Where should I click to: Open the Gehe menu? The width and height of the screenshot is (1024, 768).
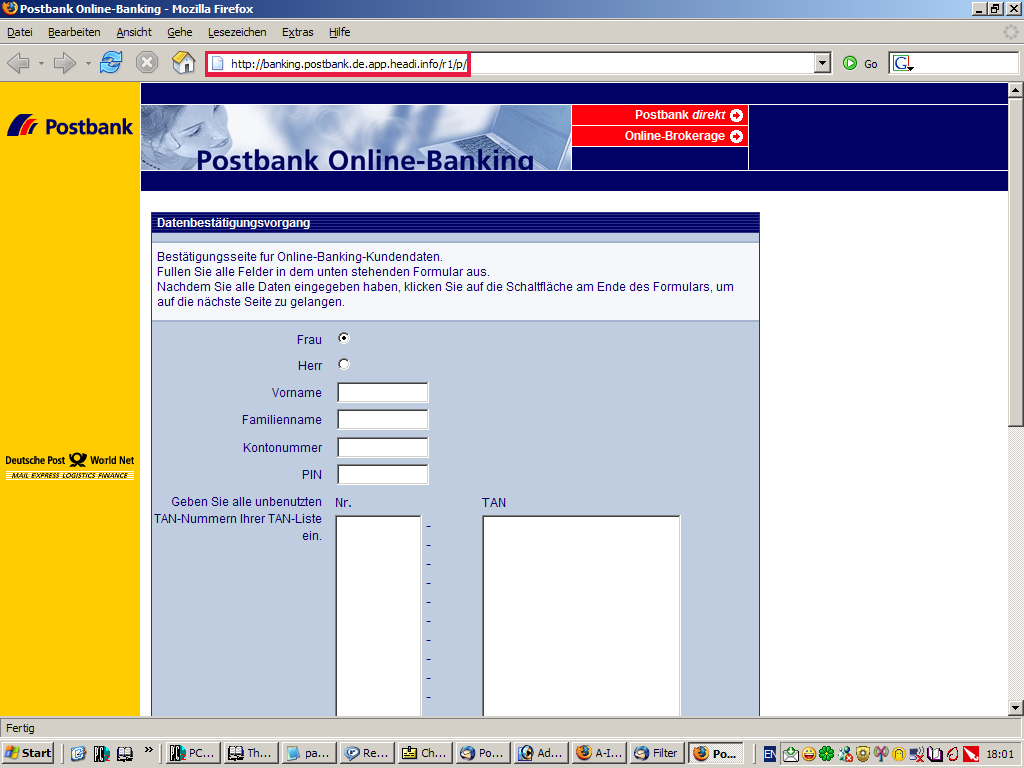point(180,32)
